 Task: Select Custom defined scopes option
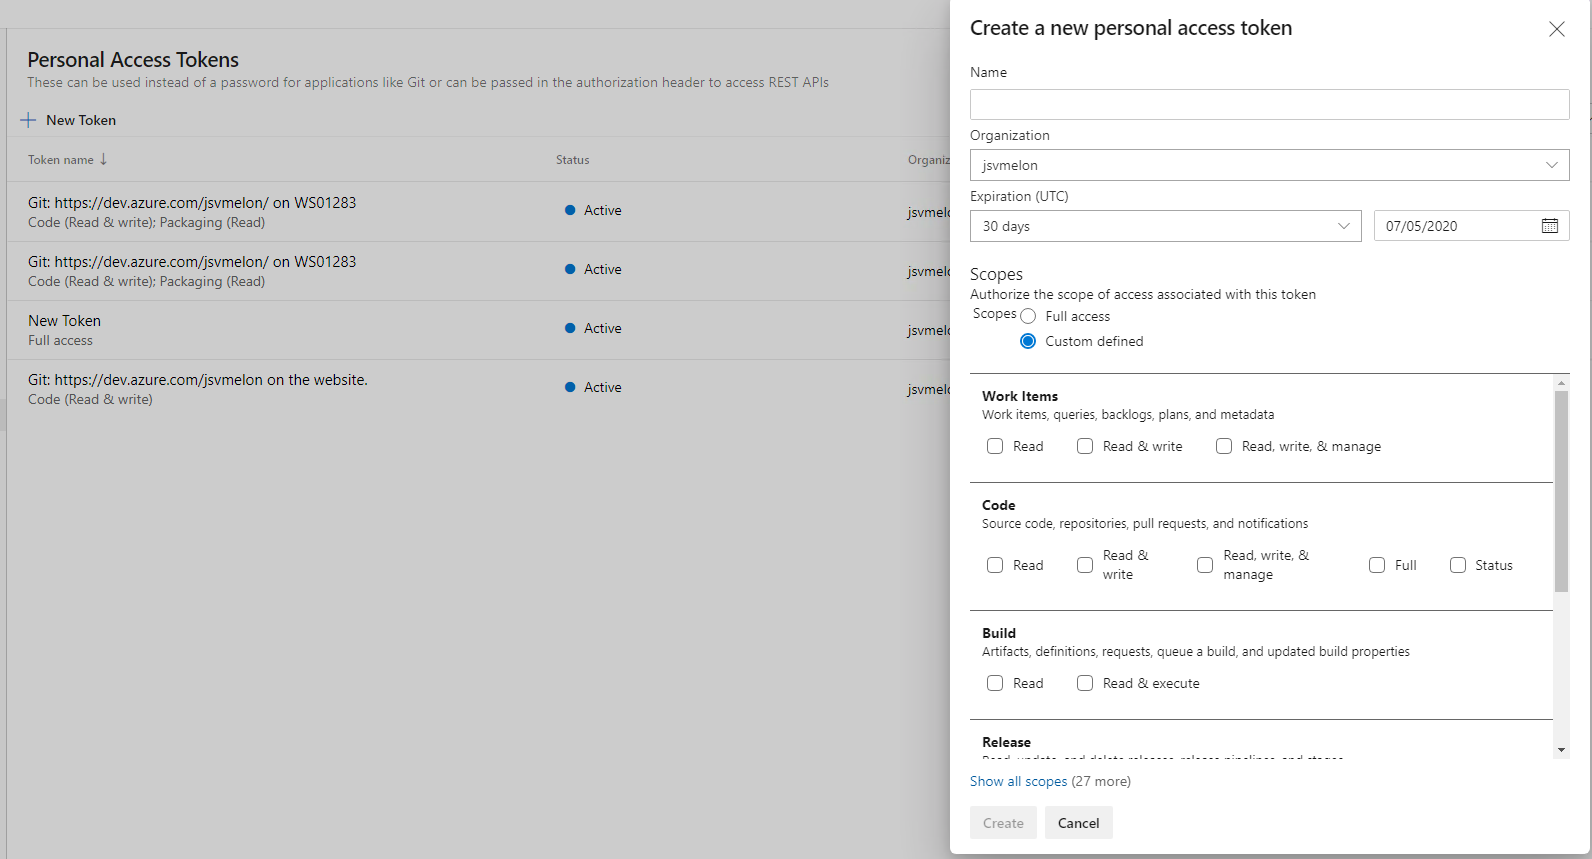coord(1028,341)
